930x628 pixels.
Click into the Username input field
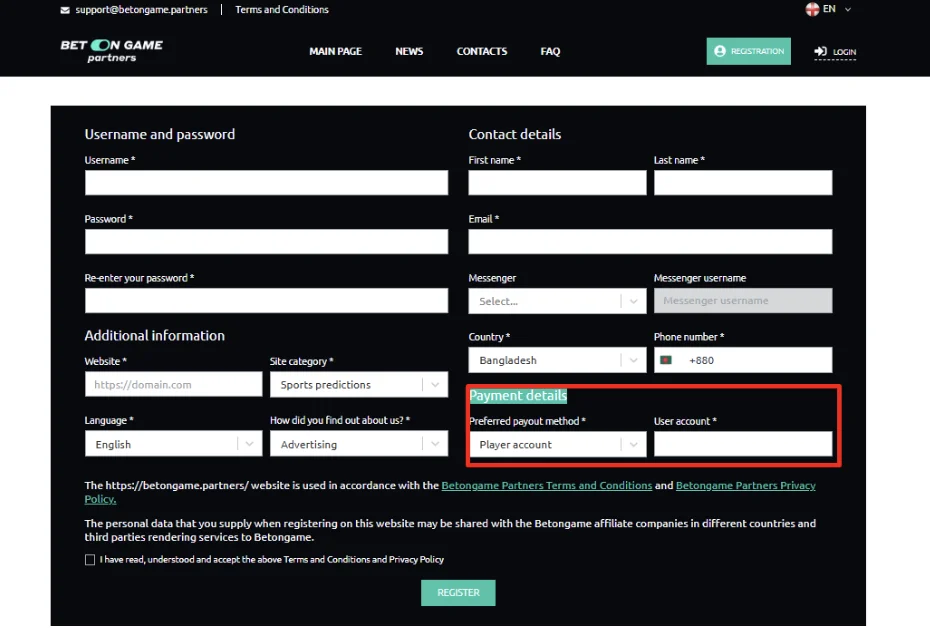pyautogui.click(x=266, y=183)
